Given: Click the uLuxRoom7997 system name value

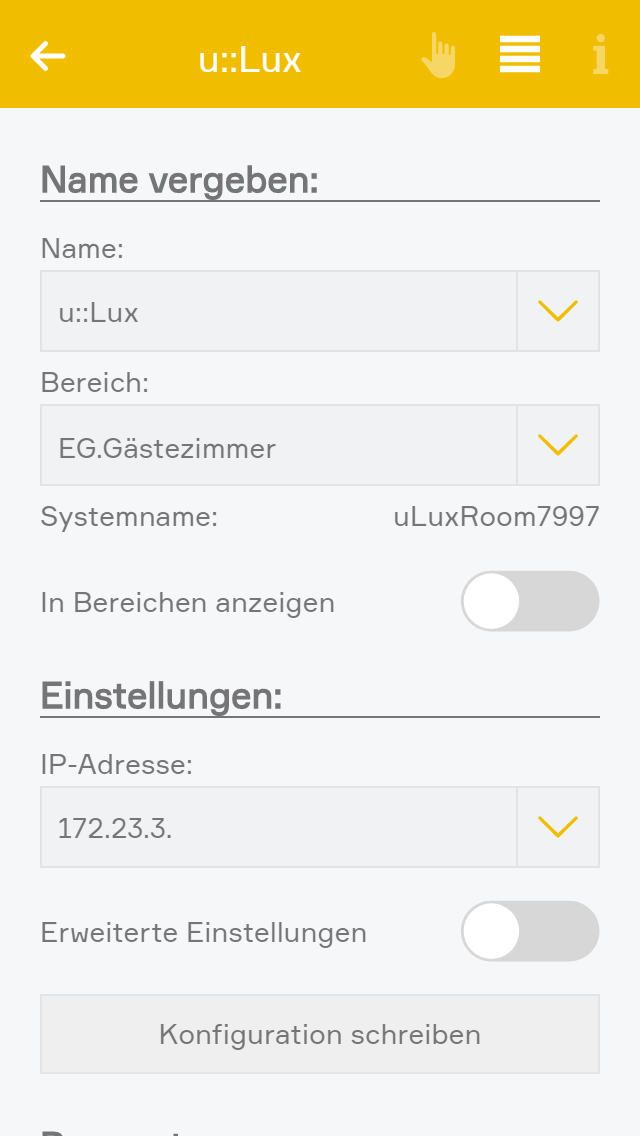Looking at the screenshot, I should coord(496,517).
